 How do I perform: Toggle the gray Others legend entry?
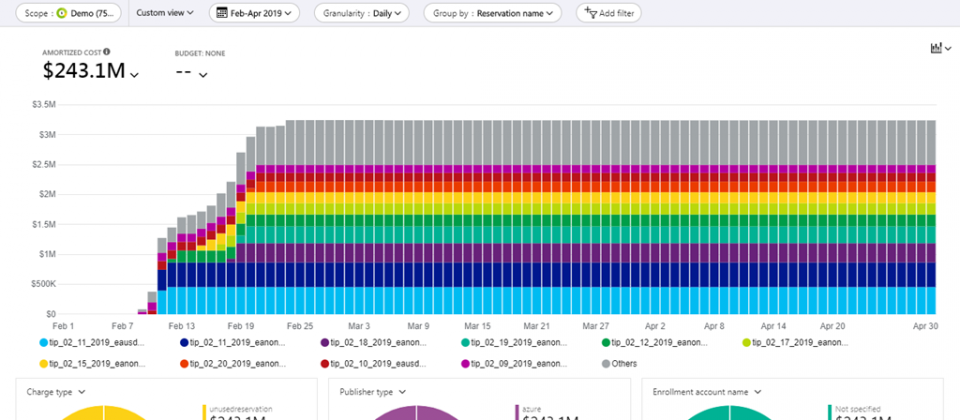point(620,364)
